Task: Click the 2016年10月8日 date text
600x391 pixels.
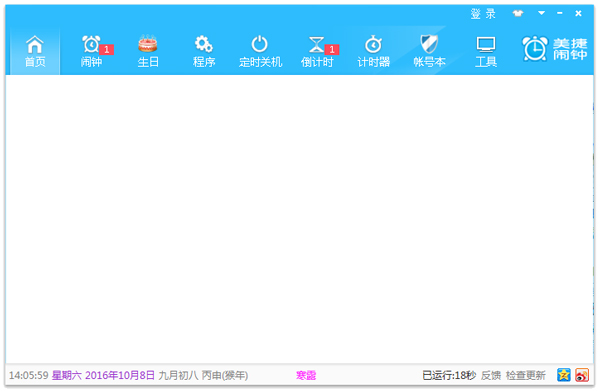Action: coord(120,375)
